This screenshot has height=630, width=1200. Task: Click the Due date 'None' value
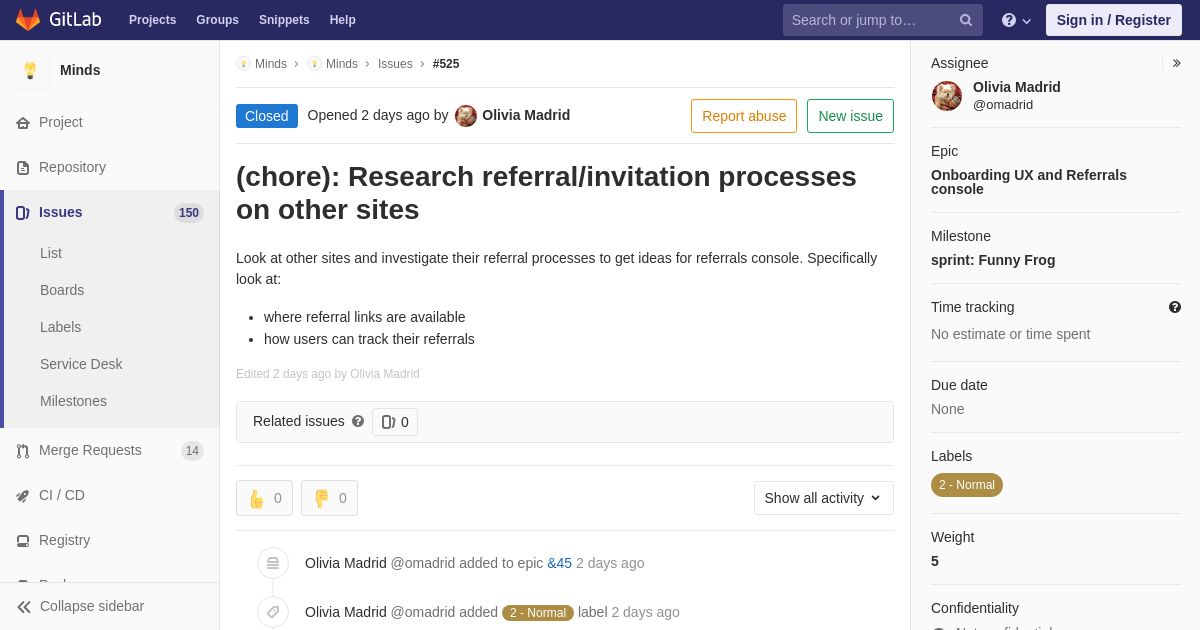(x=947, y=409)
